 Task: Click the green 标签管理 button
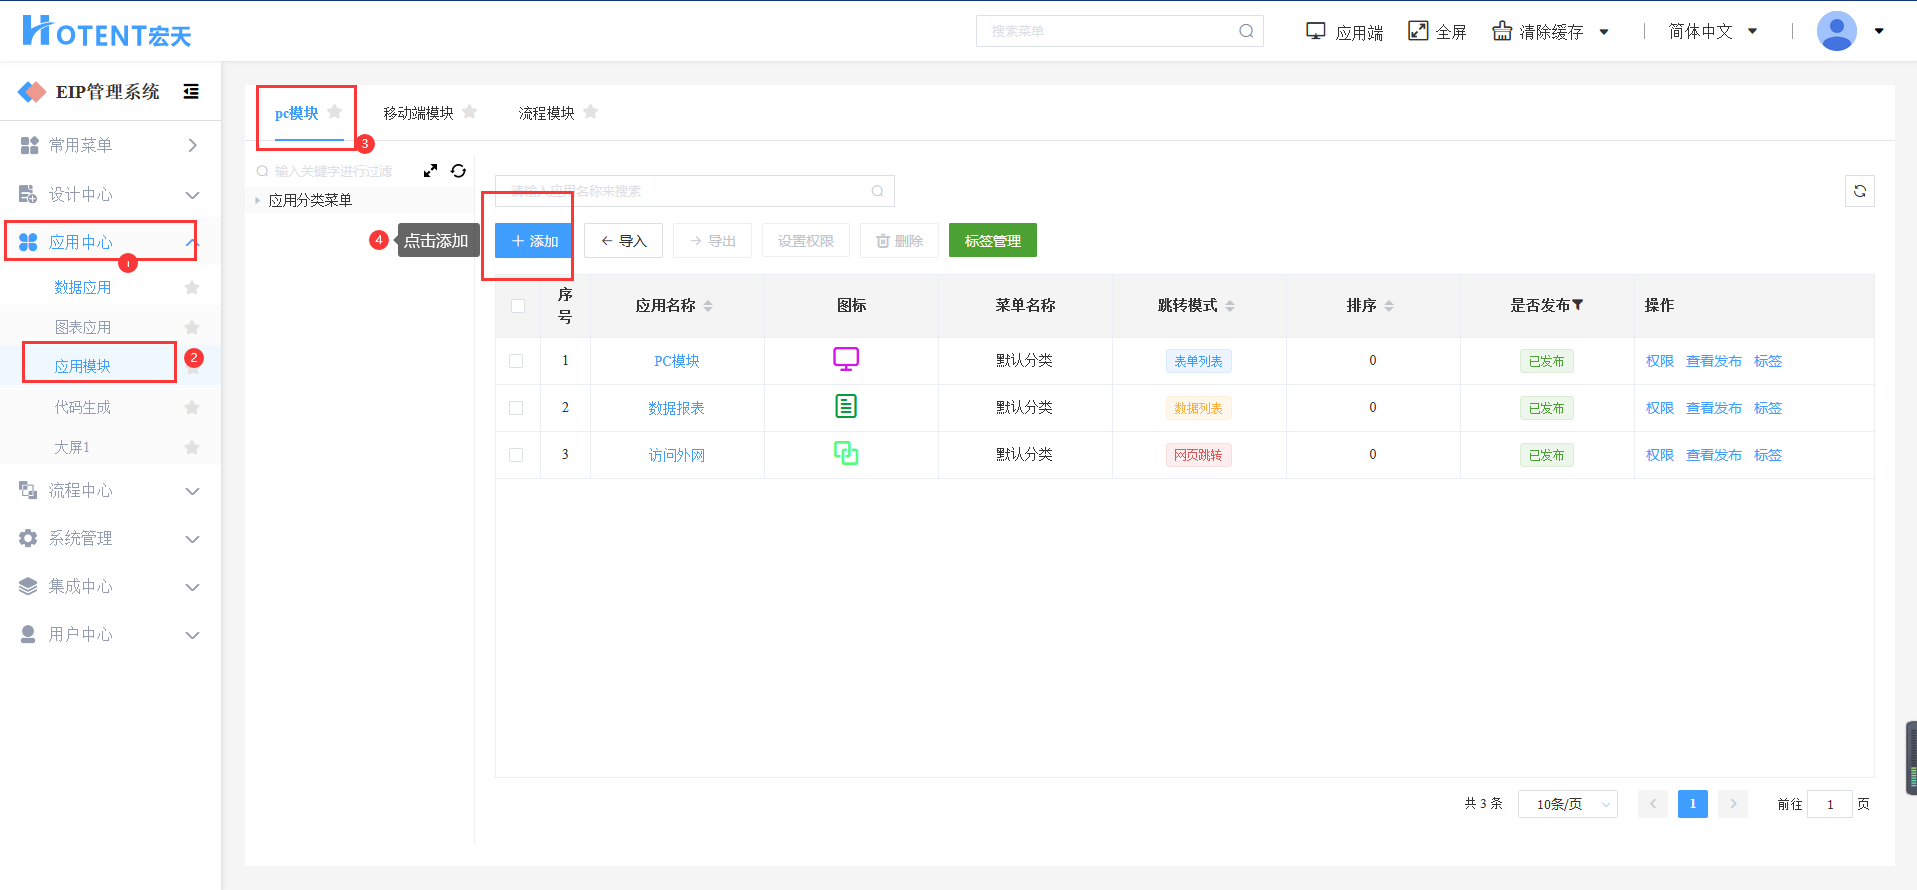click(x=992, y=241)
